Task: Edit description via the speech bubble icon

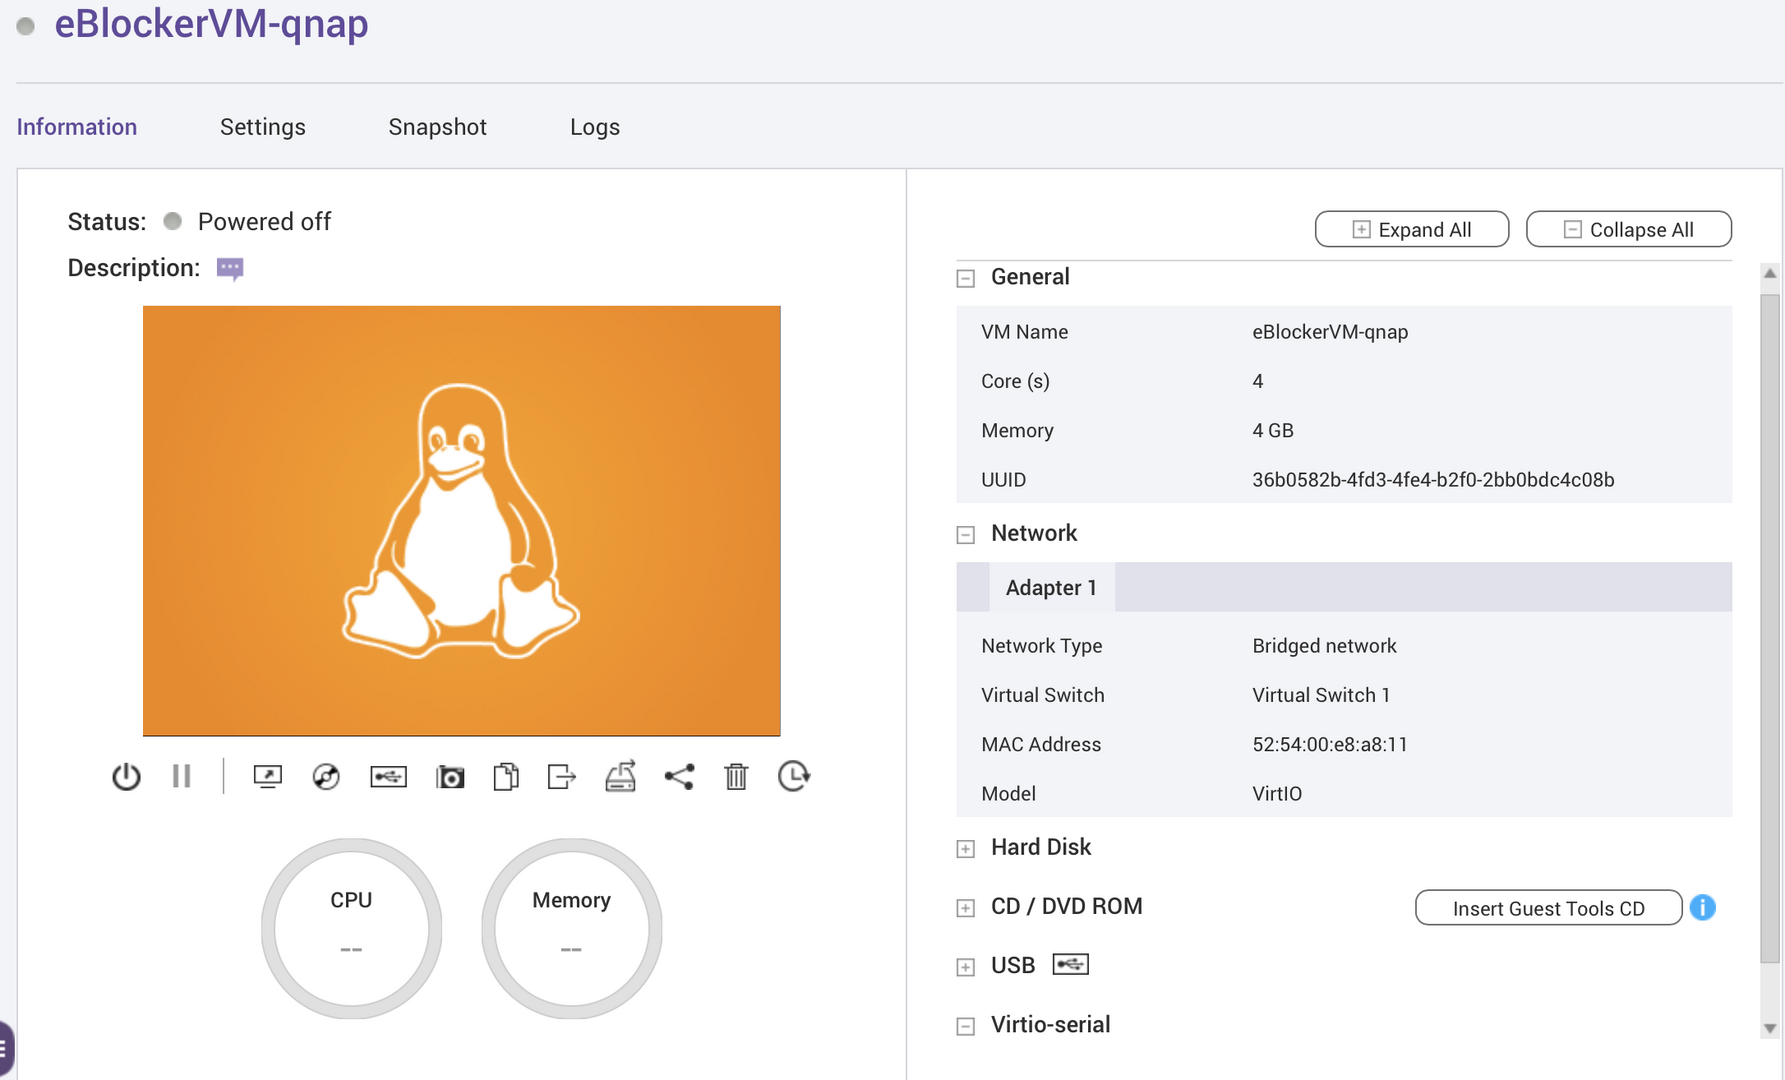Action: [x=230, y=269]
